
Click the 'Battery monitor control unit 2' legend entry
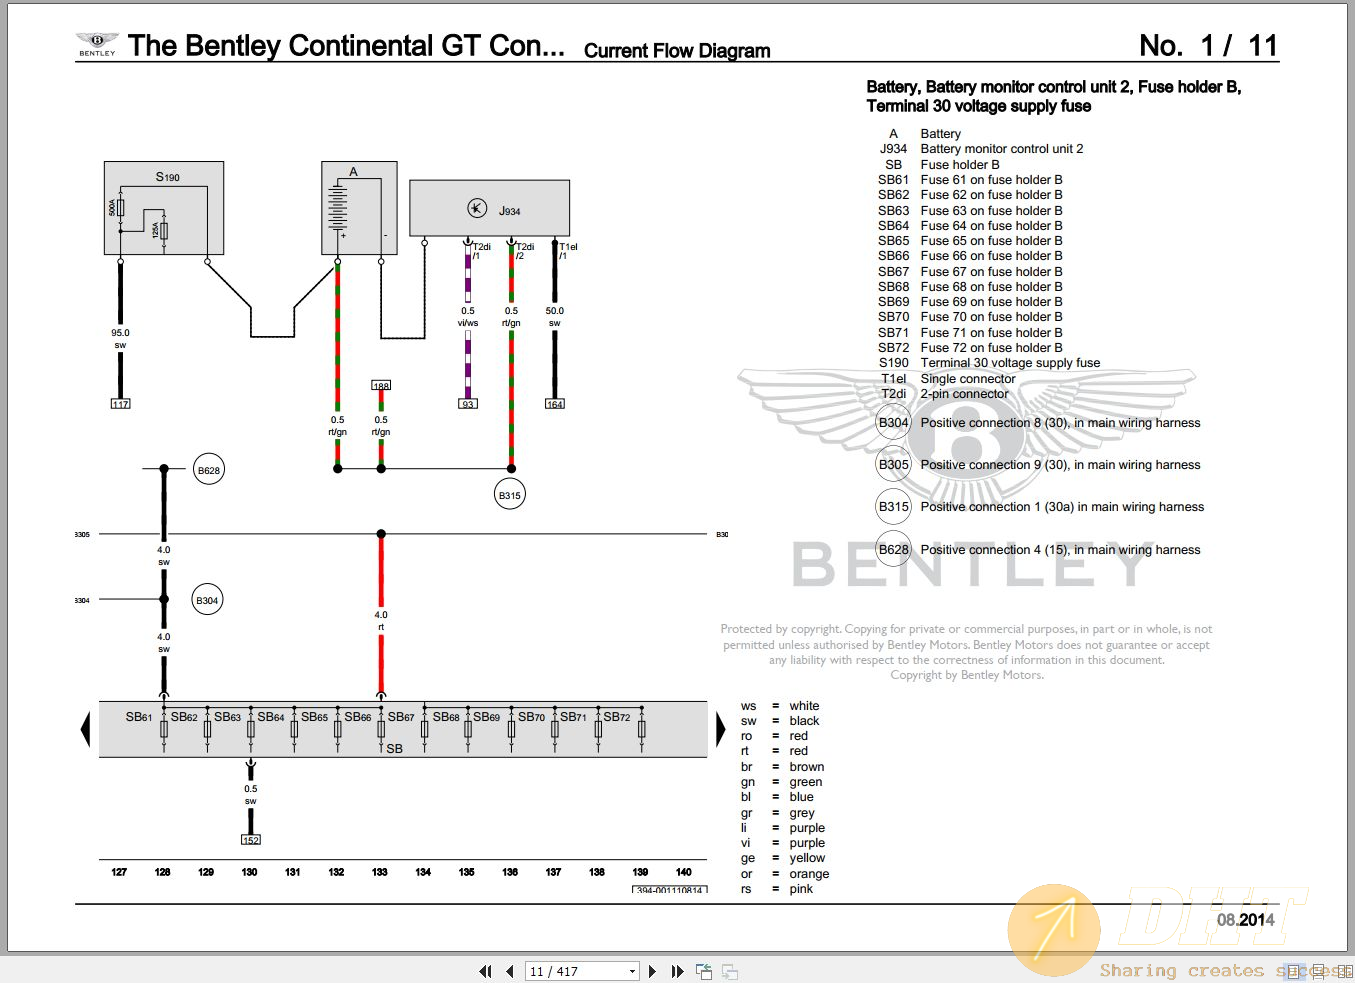coord(1002,149)
